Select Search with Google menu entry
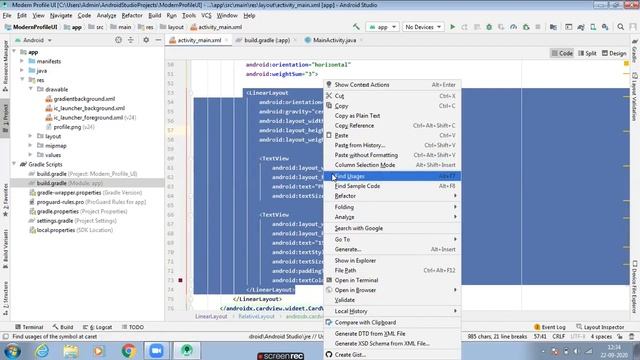Image resolution: width=640 pixels, height=360 pixels. pyautogui.click(x=392, y=228)
